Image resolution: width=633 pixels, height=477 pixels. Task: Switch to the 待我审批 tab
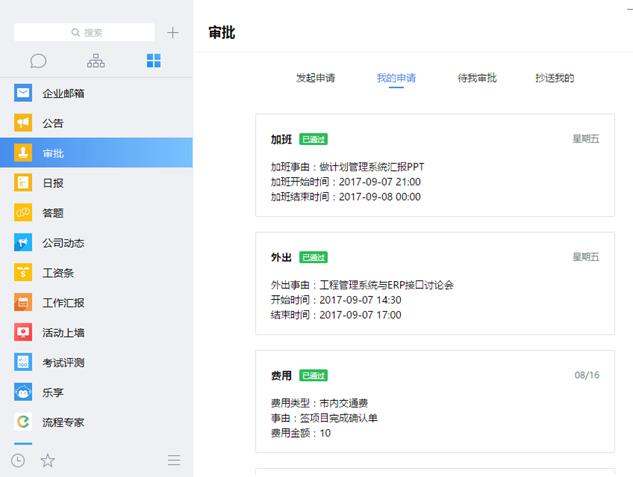point(477,78)
